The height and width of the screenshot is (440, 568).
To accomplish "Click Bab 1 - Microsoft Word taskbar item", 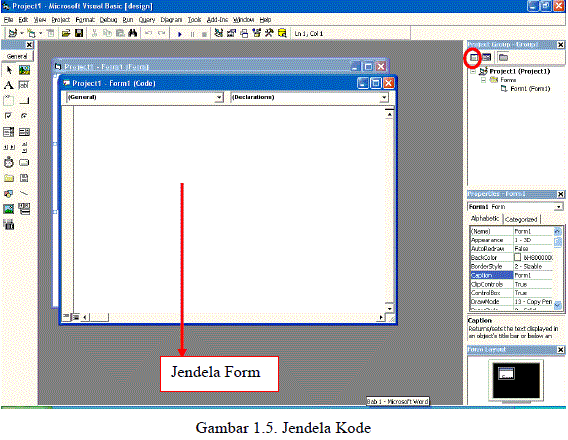I will (x=397, y=401).
